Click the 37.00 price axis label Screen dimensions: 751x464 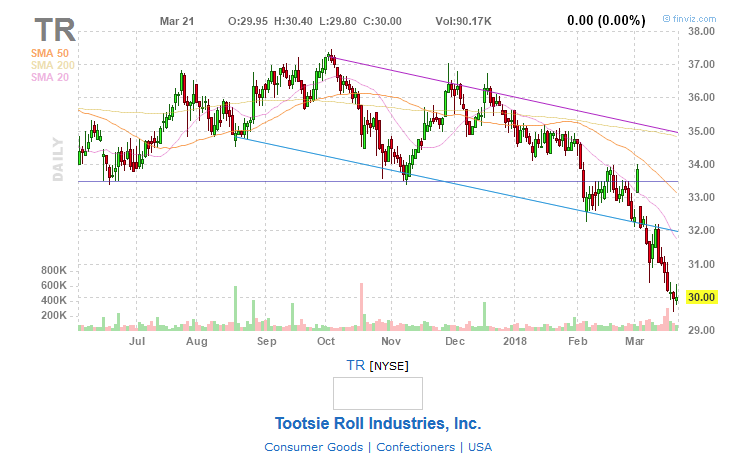point(701,65)
